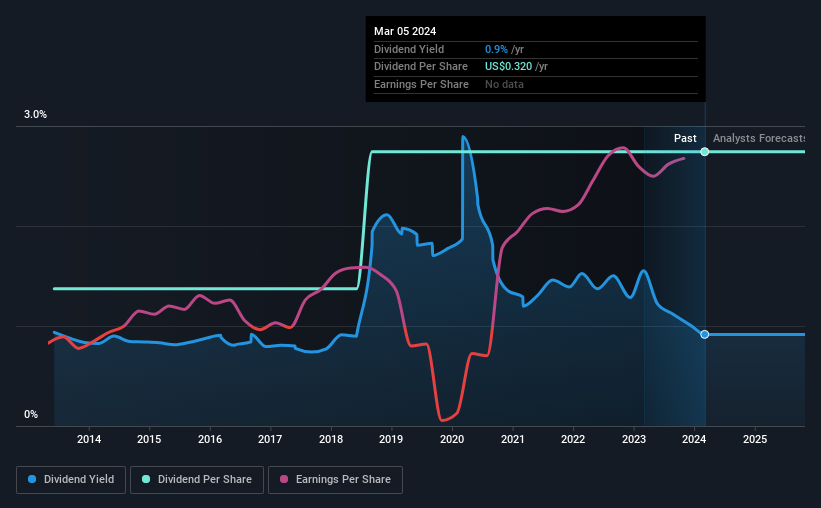Click the 0% y-axis label

coord(31,414)
